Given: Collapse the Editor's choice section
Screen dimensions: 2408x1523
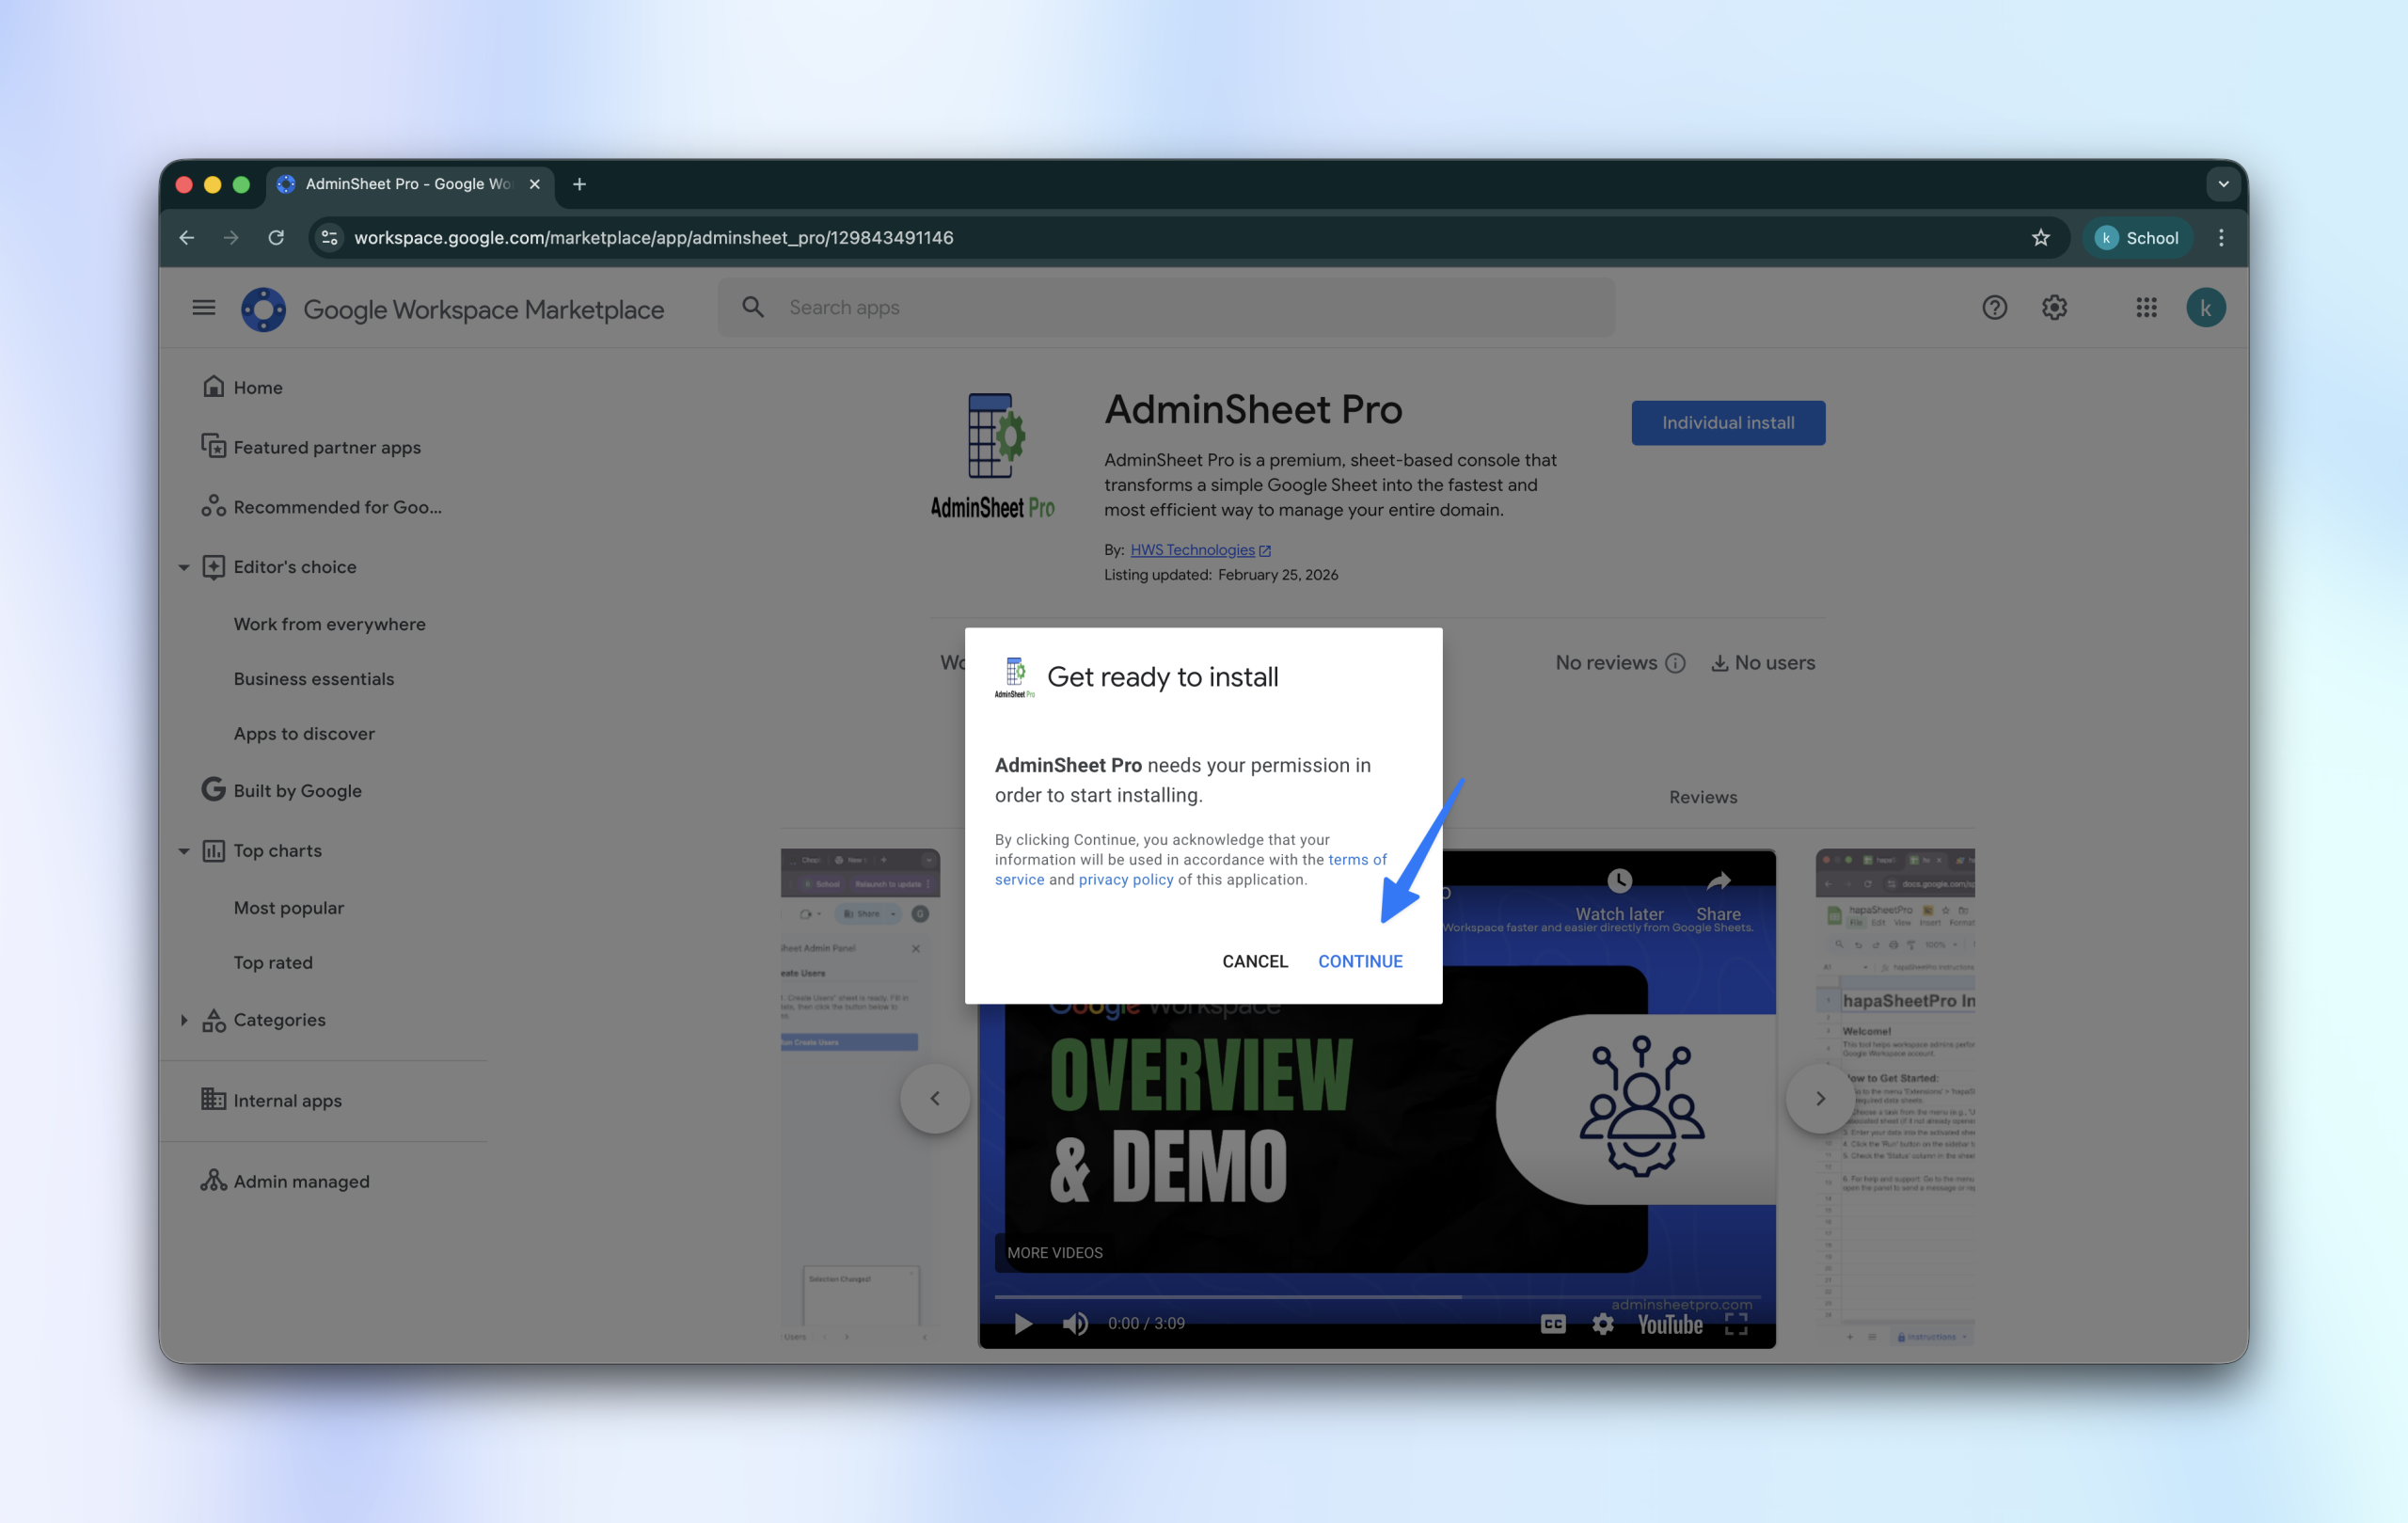Looking at the screenshot, I should pyautogui.click(x=184, y=567).
